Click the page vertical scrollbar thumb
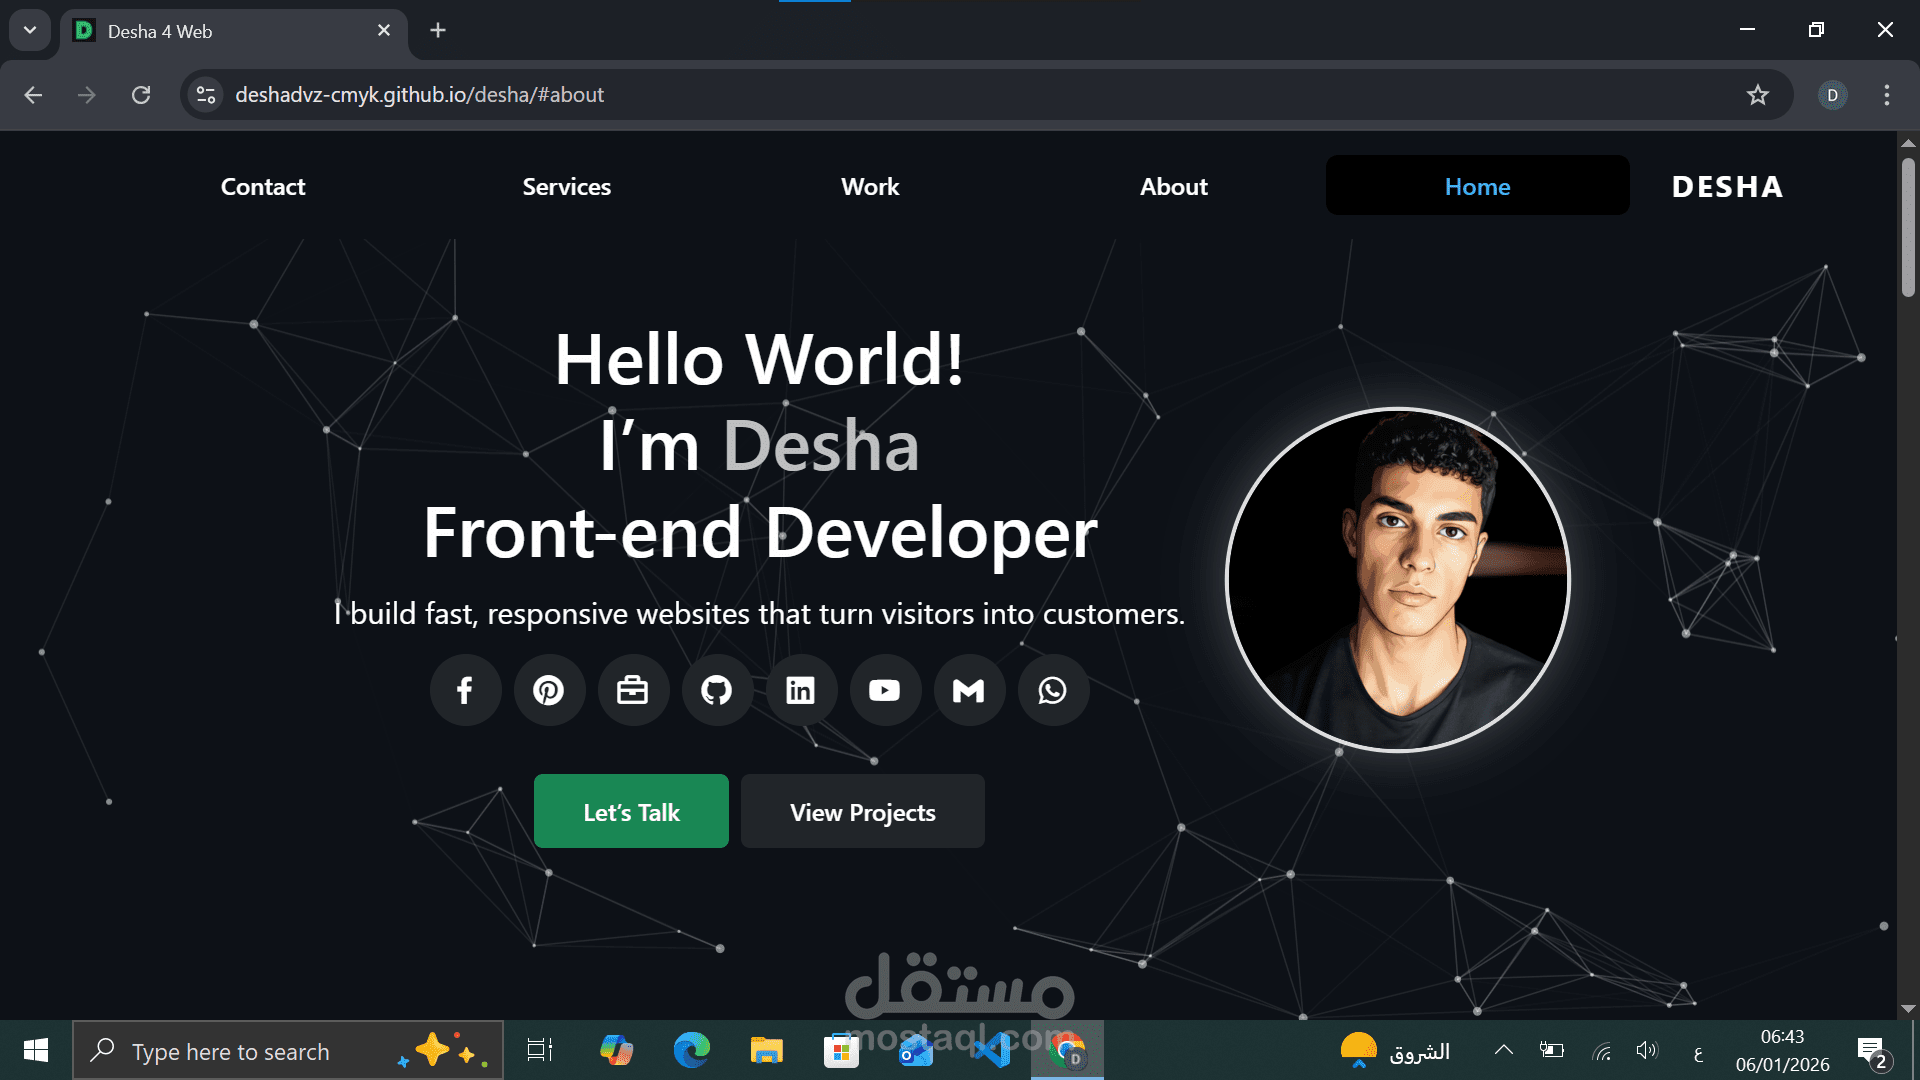 coord(1908,228)
